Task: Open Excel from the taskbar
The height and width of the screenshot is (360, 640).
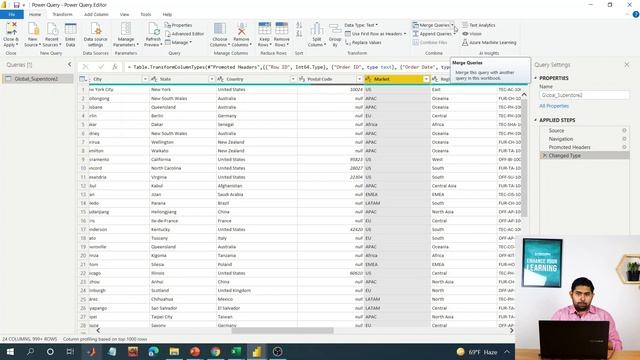Action: (x=236, y=351)
